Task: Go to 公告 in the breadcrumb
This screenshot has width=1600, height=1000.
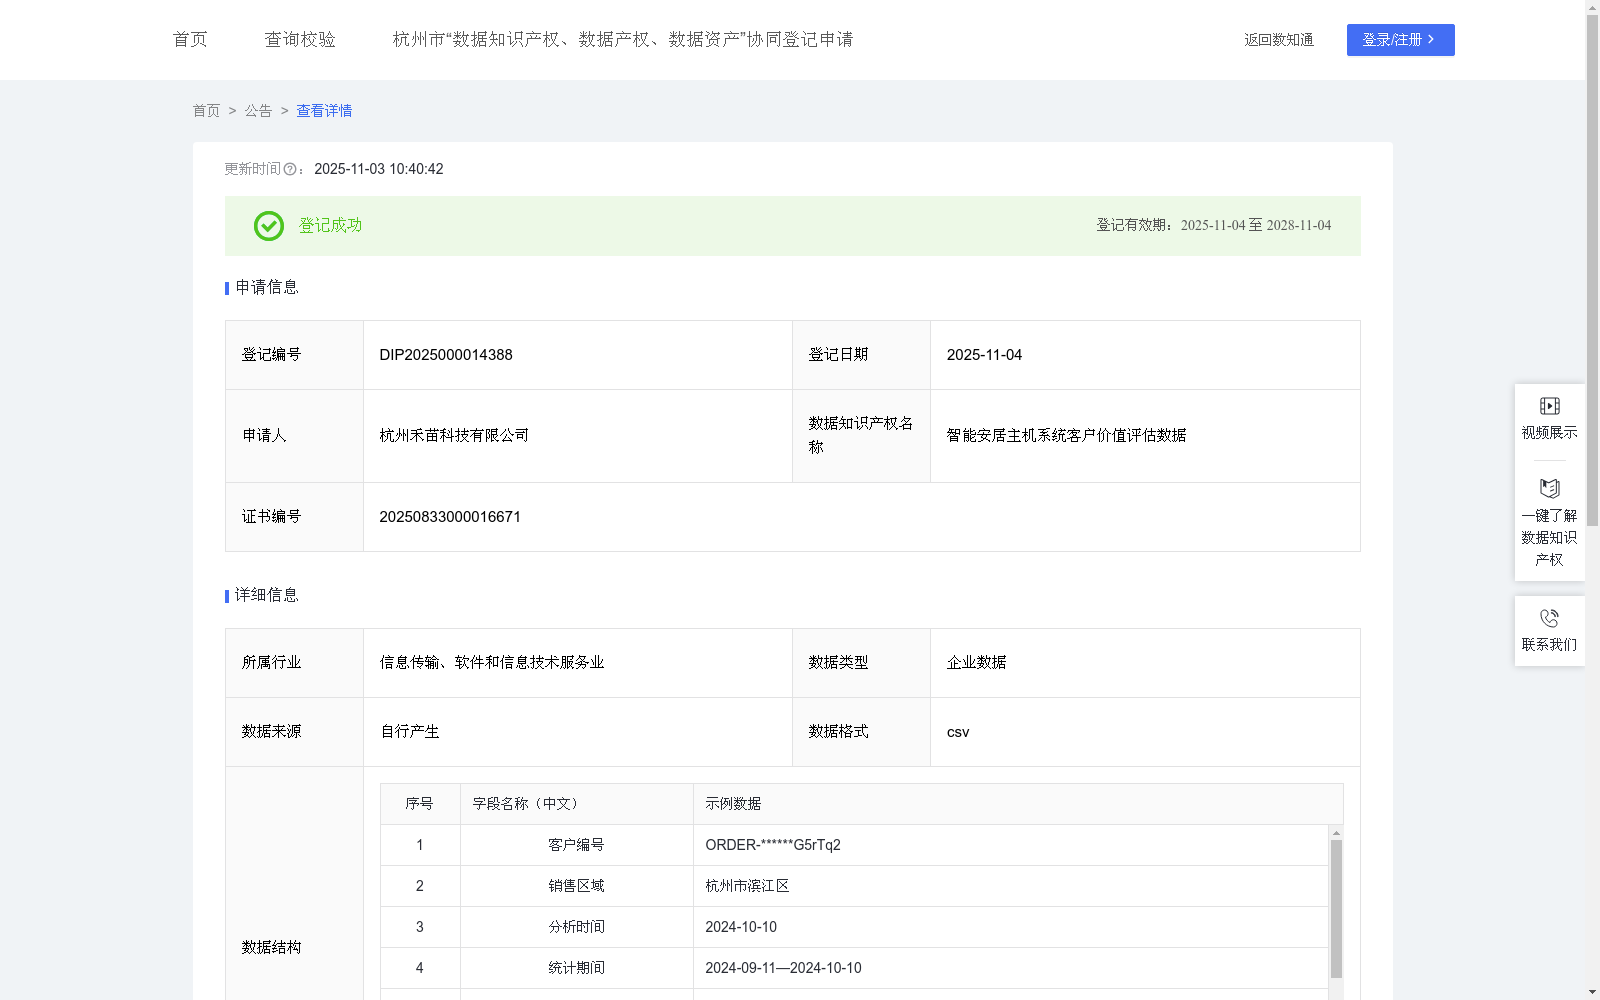Action: [258, 111]
